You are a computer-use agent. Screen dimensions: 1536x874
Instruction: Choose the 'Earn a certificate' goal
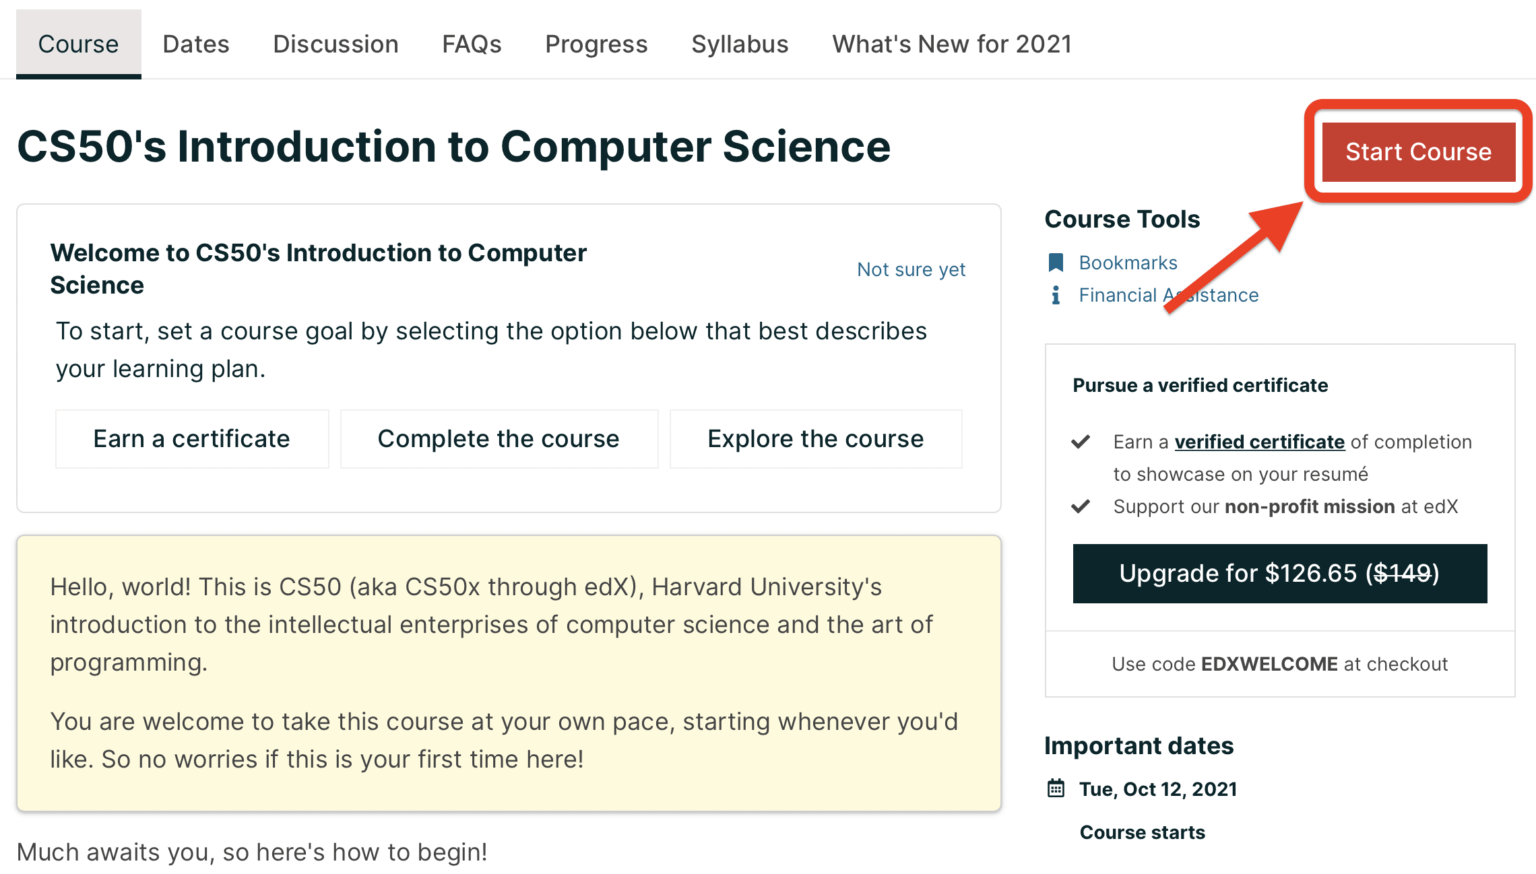pyautogui.click(x=192, y=438)
